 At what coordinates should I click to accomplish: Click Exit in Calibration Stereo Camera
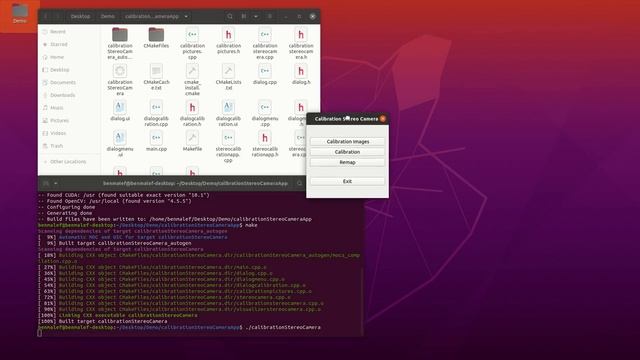(x=347, y=181)
